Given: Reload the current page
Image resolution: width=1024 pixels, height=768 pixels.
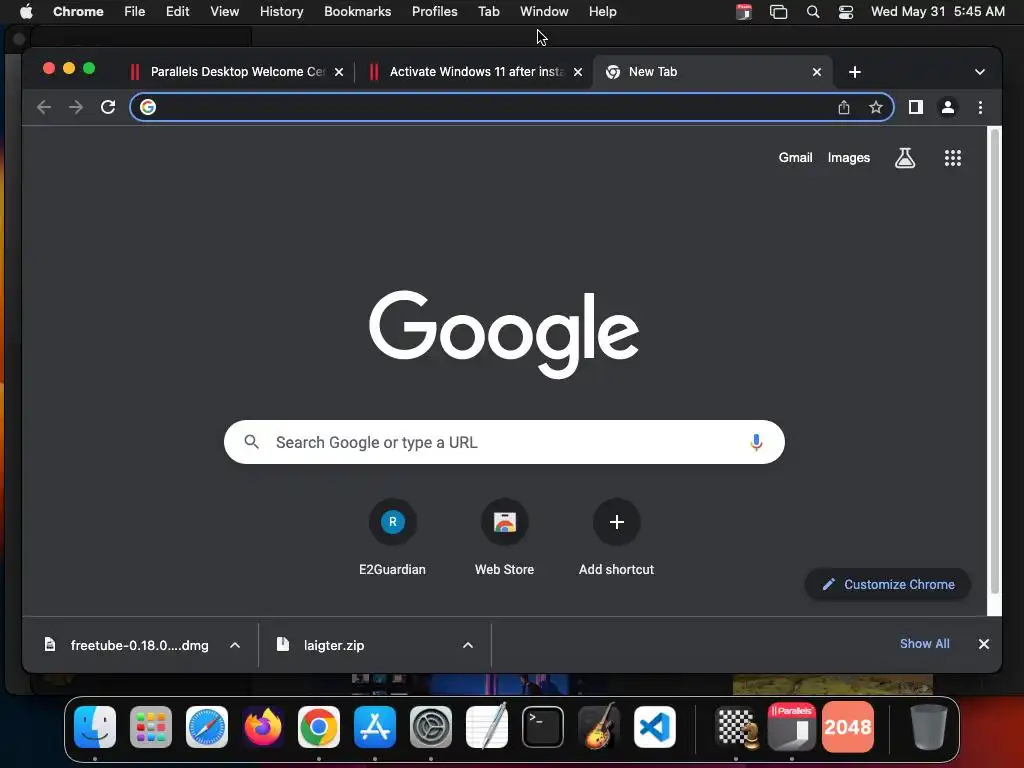Looking at the screenshot, I should coord(108,107).
